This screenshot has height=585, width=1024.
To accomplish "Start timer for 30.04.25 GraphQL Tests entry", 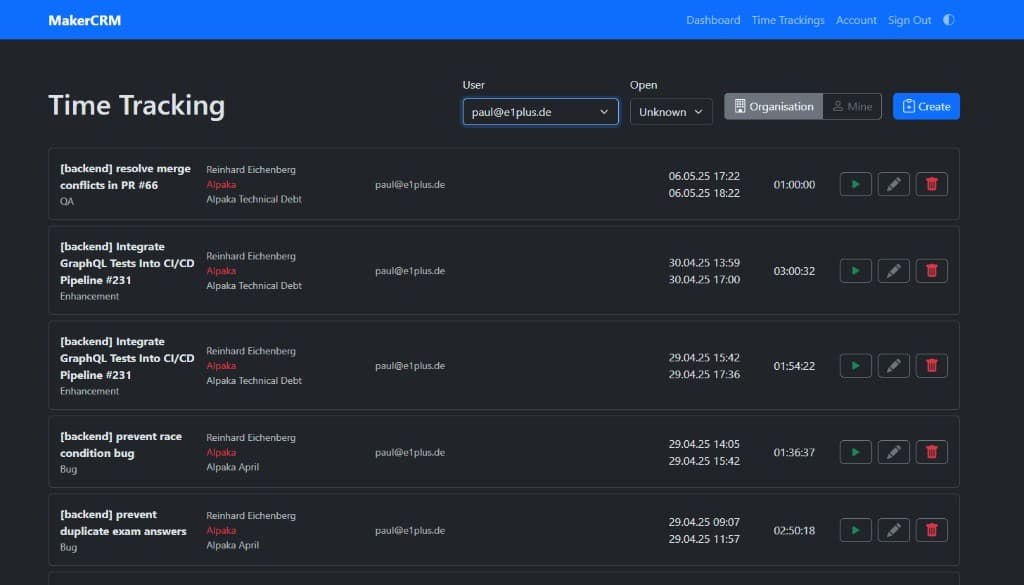I will 856,271.
